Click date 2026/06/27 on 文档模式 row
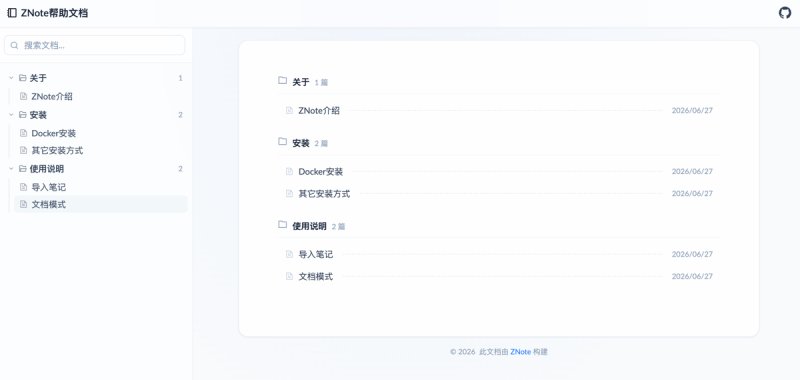 point(692,276)
